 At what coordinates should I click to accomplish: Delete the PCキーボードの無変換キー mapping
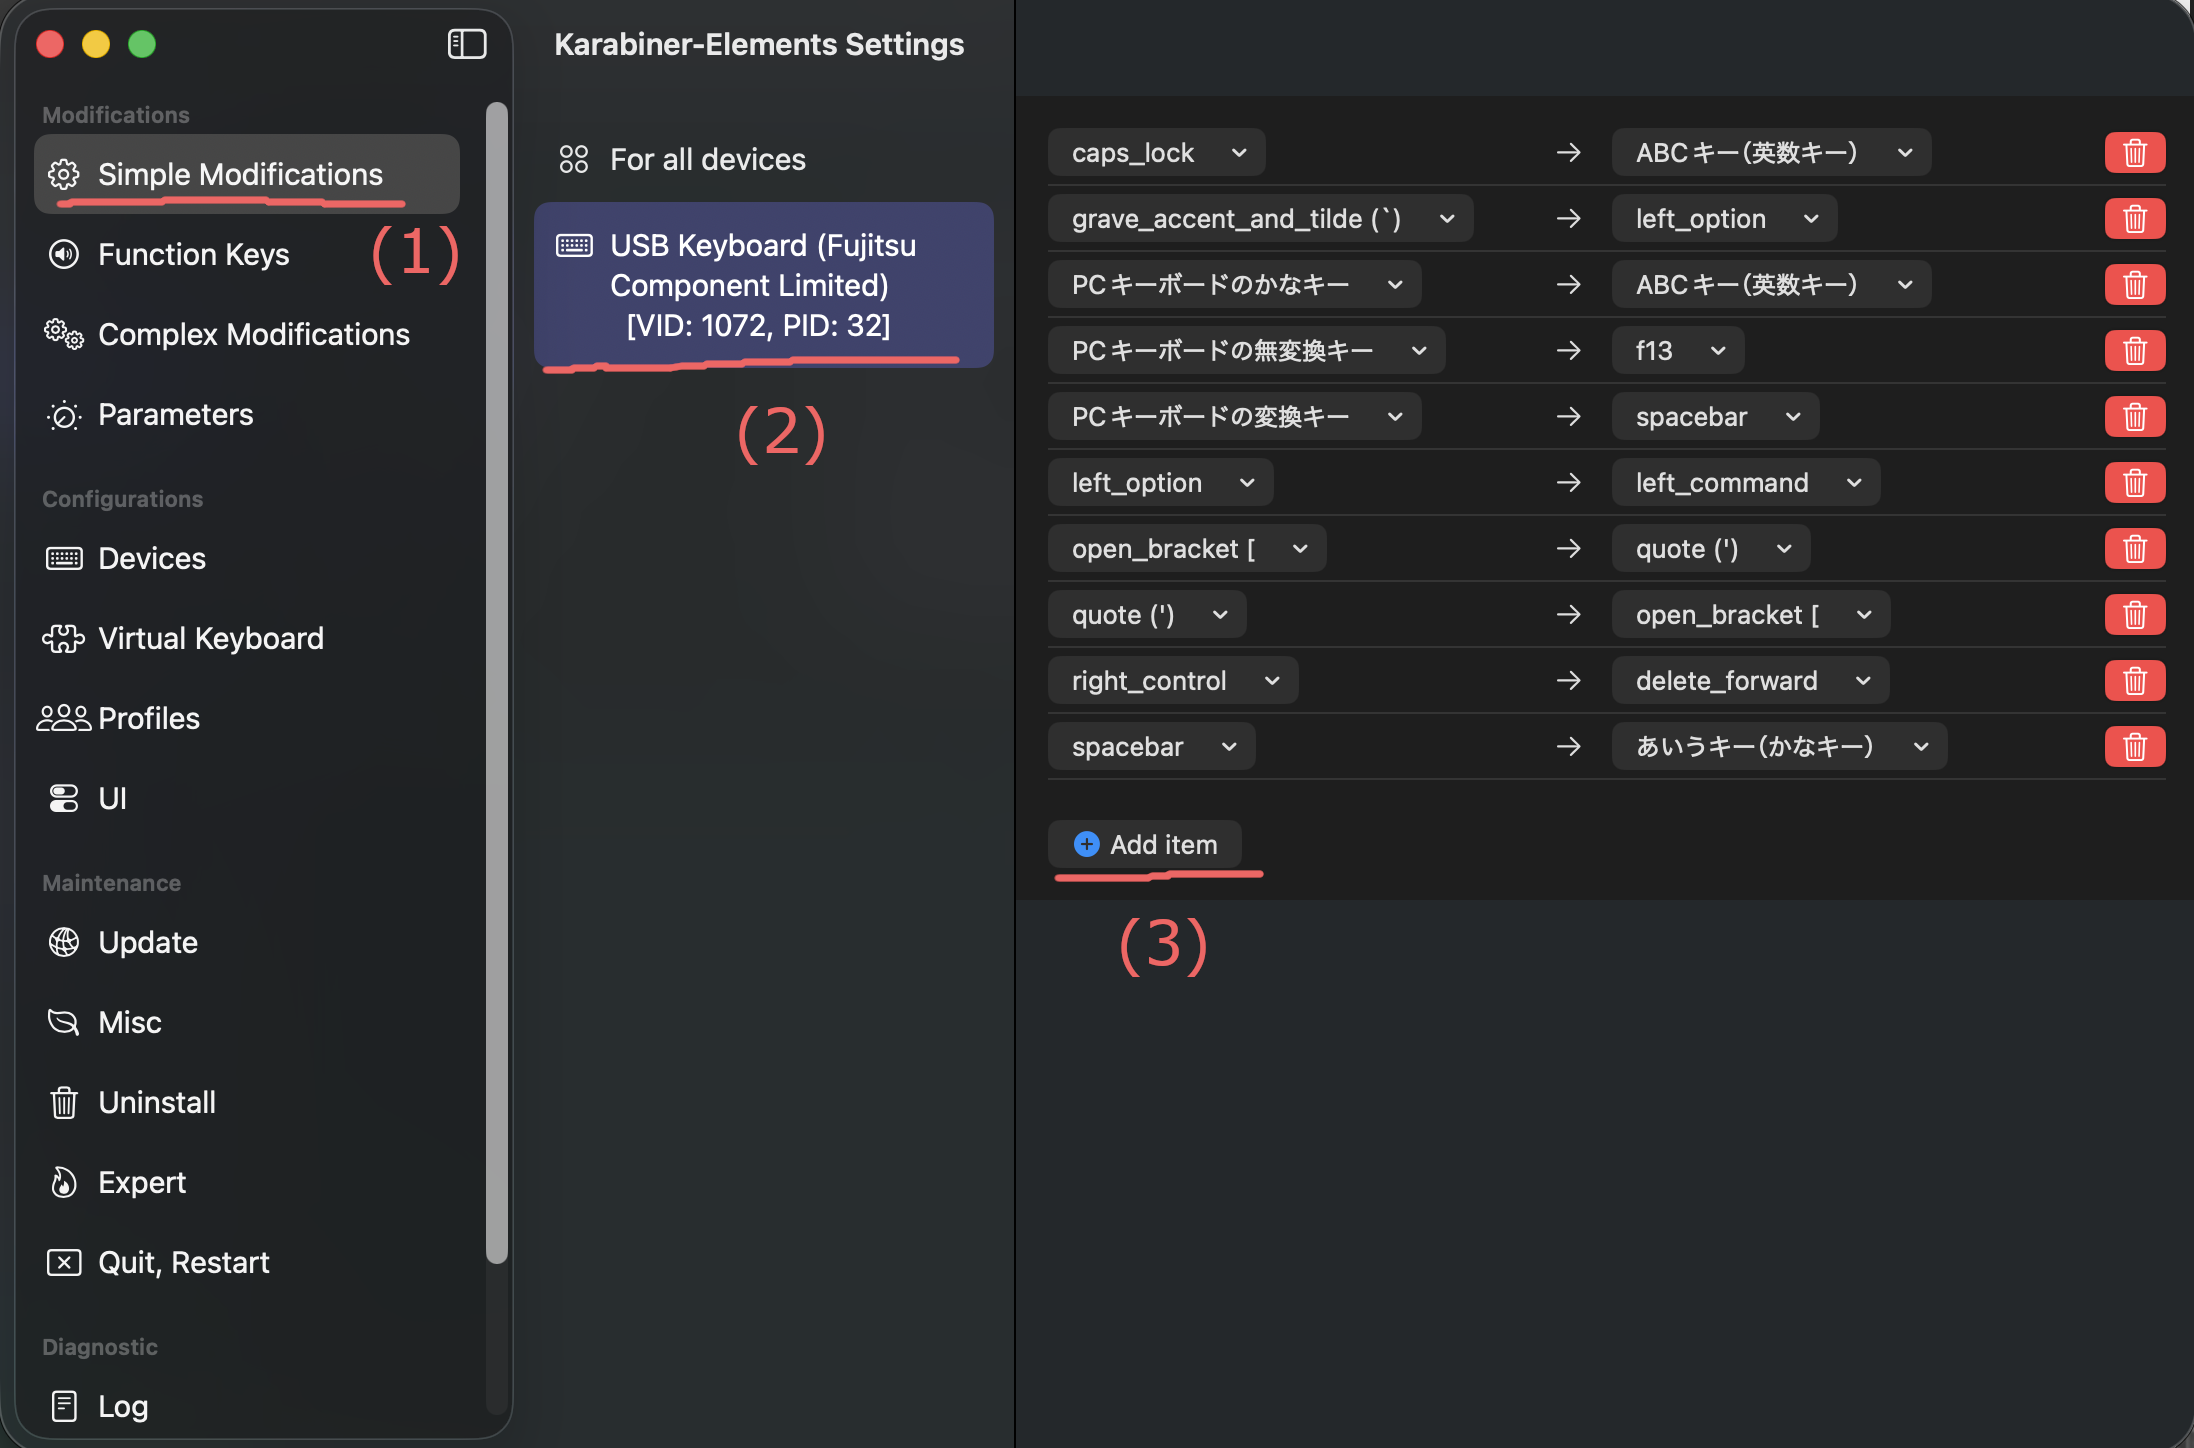tap(2135, 351)
